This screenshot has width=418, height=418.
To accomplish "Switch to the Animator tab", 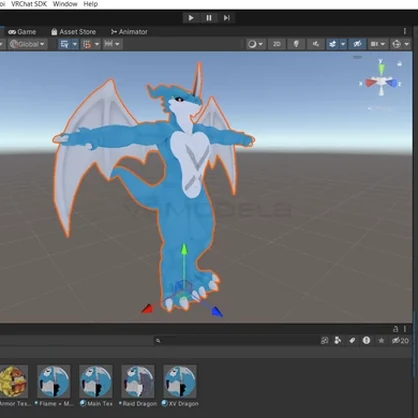I will point(129,32).
